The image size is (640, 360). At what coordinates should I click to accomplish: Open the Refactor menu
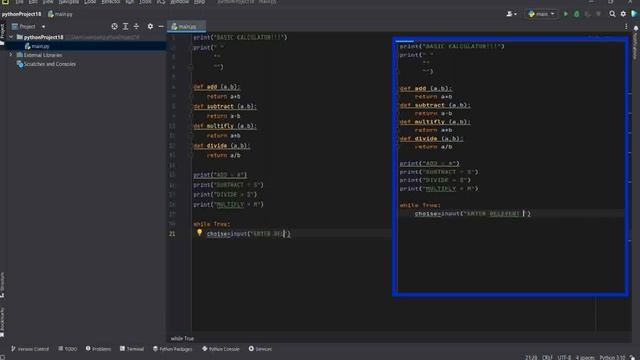coord(111,2)
